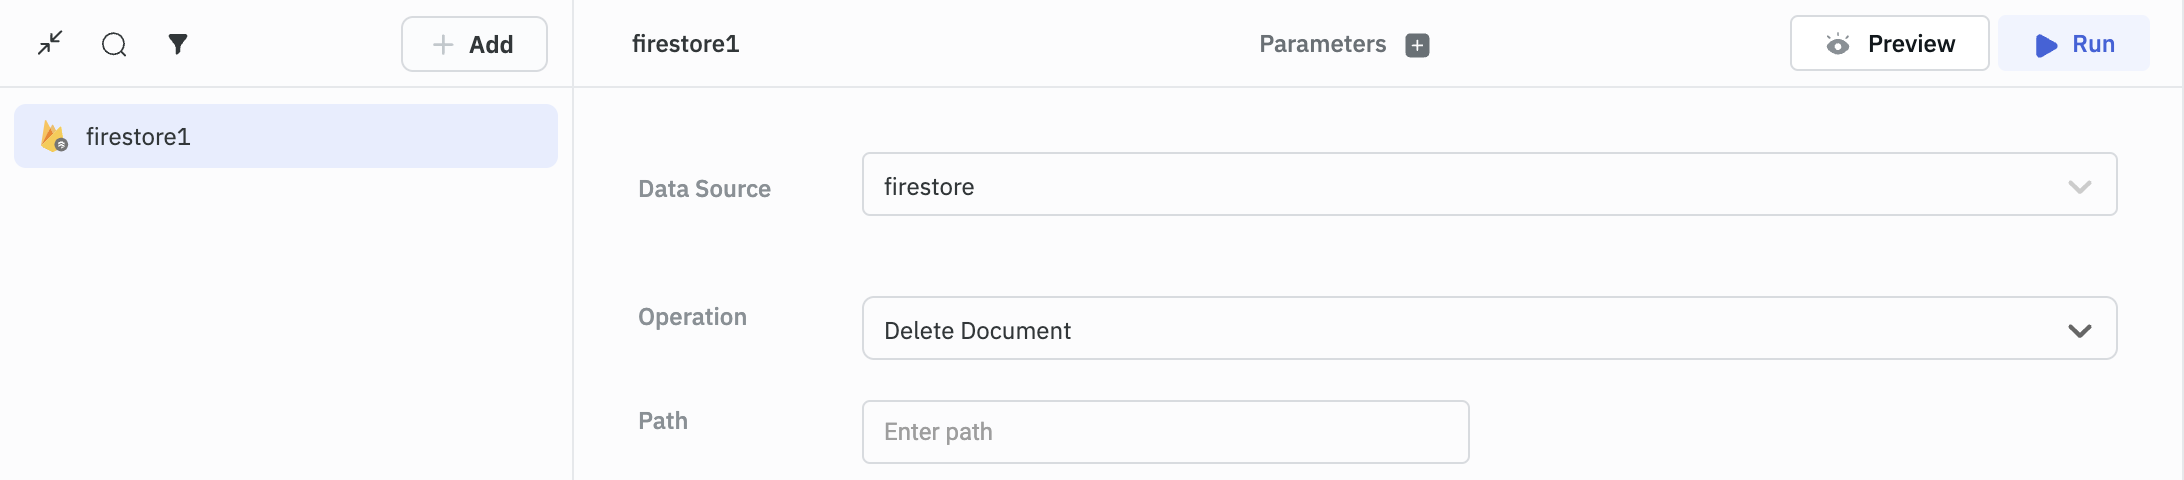Click the filter queries funnel icon
This screenshot has width=2184, height=480.
[x=178, y=44]
